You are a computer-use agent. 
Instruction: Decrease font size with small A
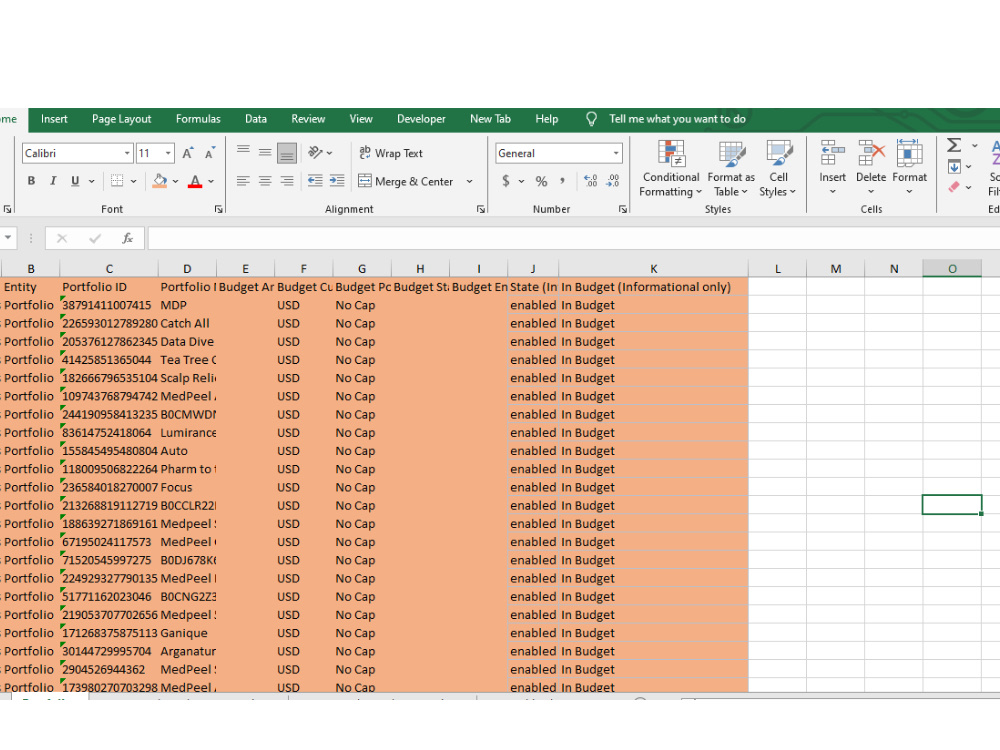209,153
